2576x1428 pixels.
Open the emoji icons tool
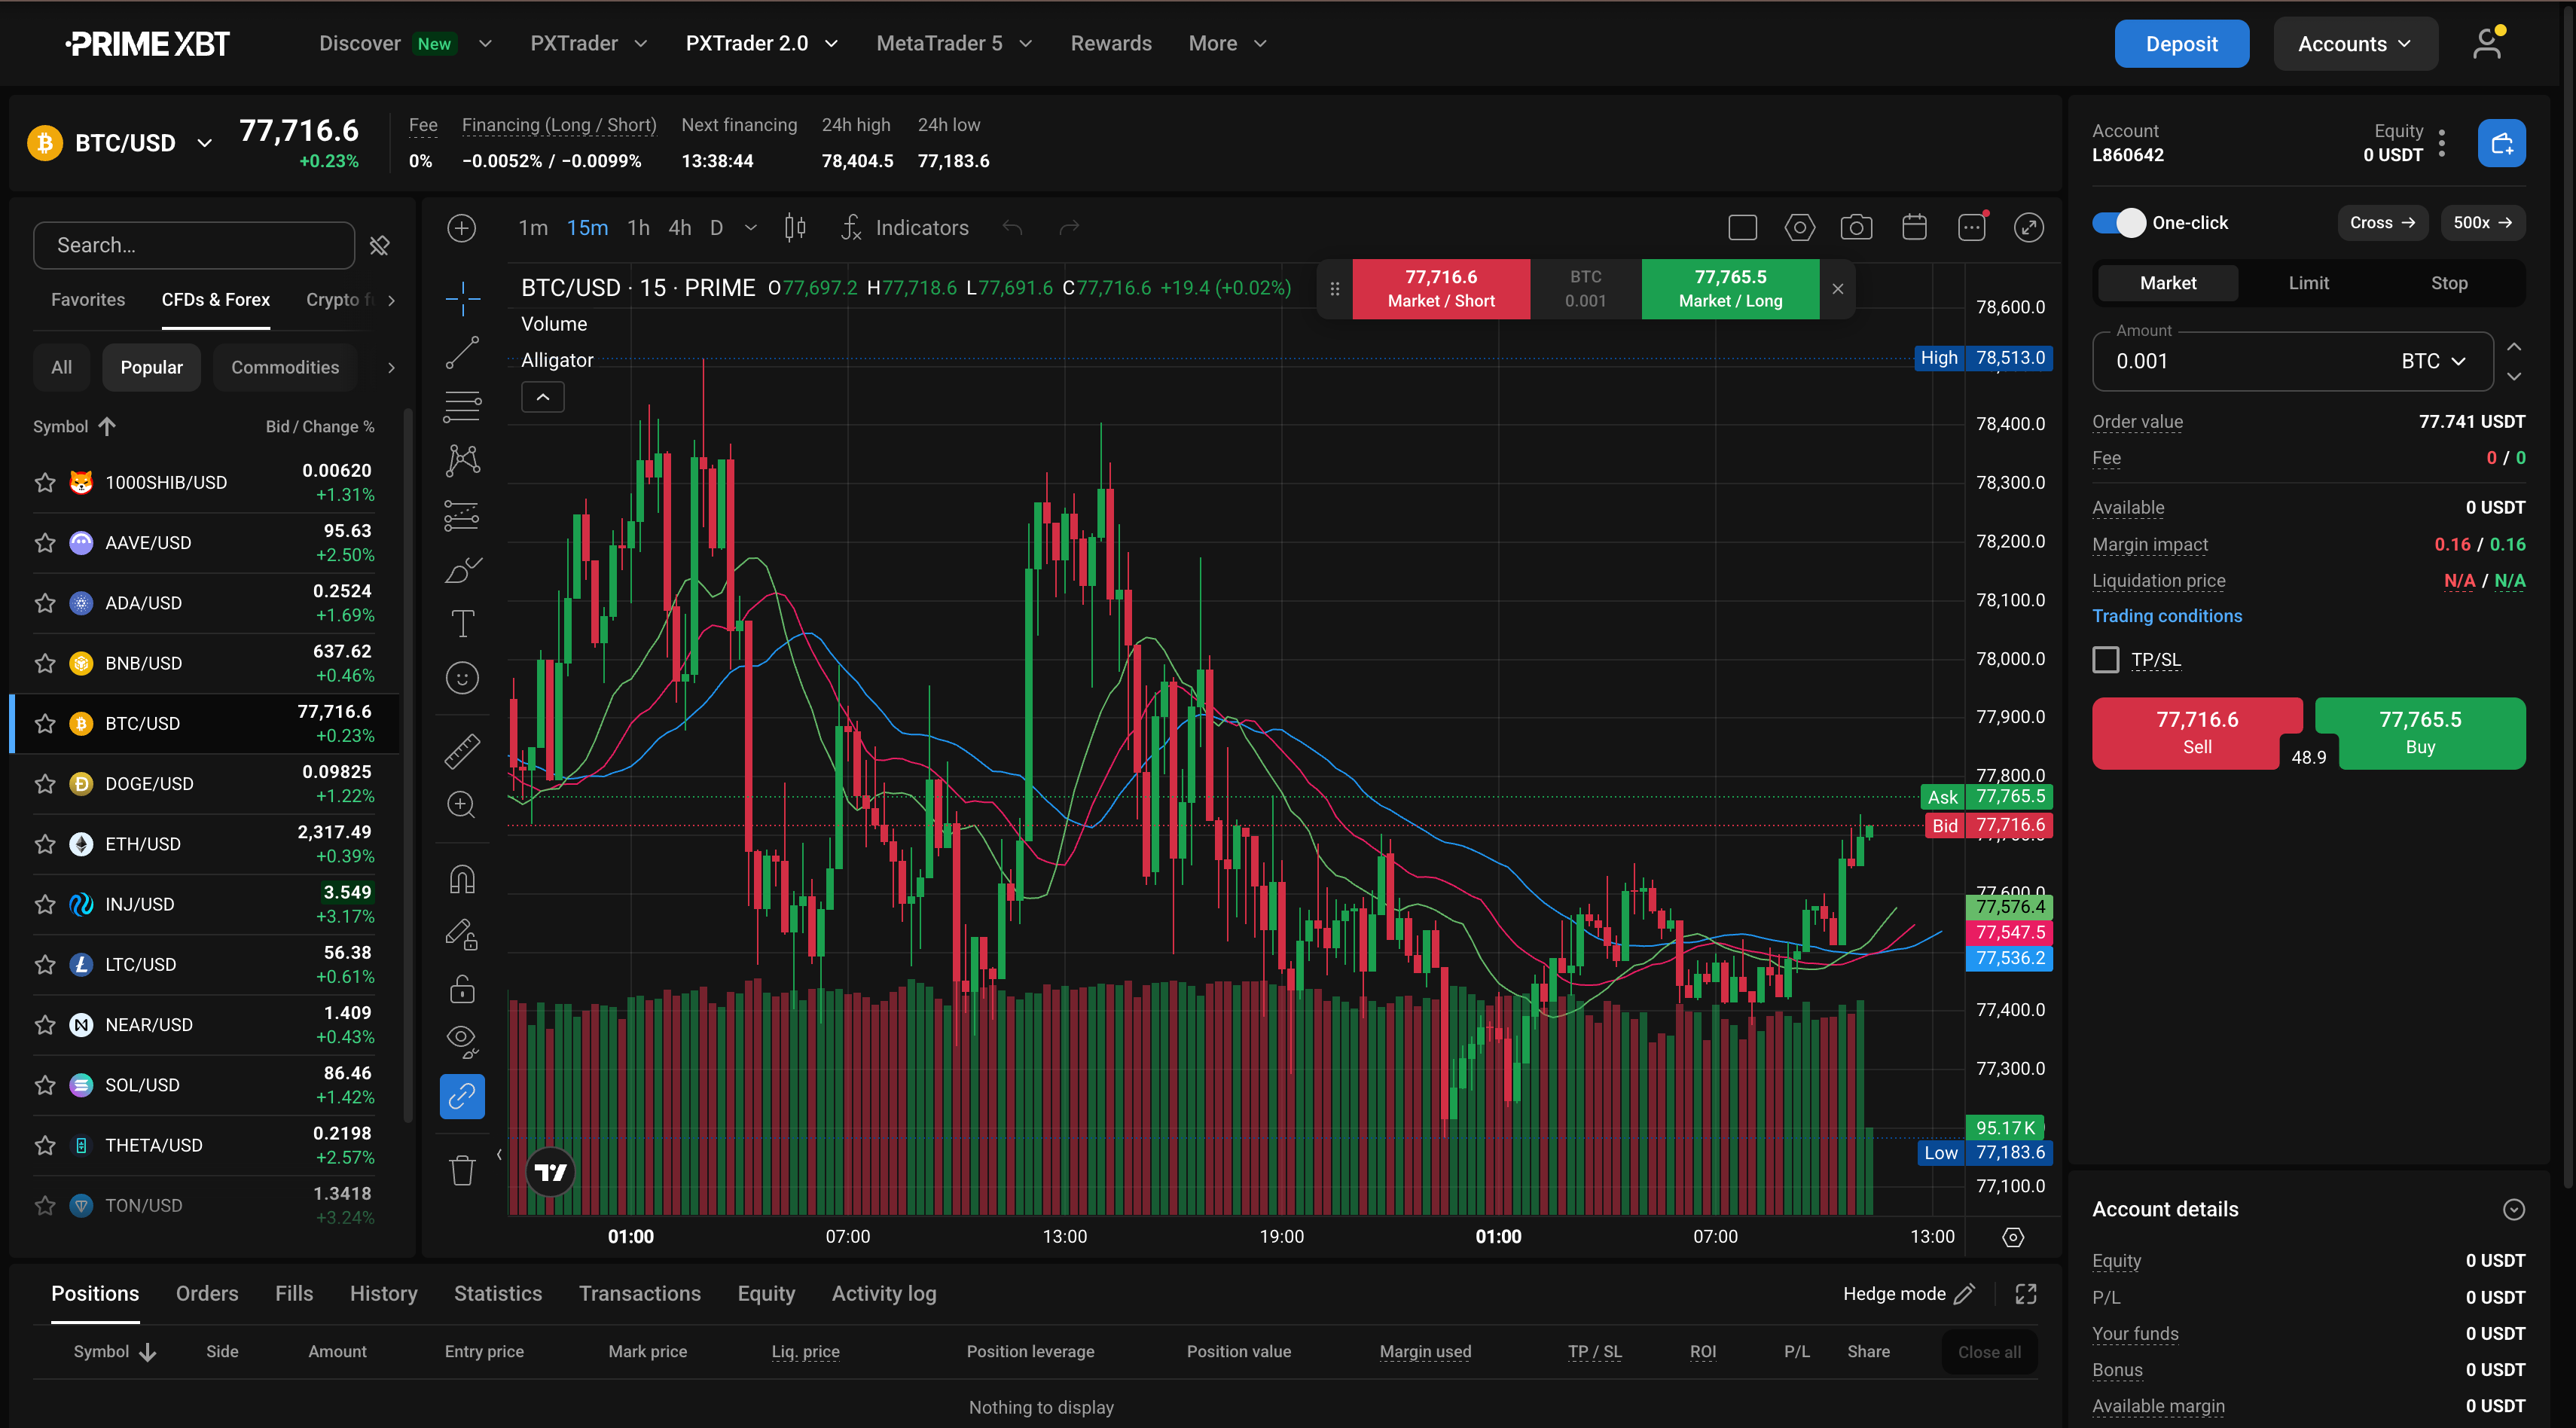point(462,678)
